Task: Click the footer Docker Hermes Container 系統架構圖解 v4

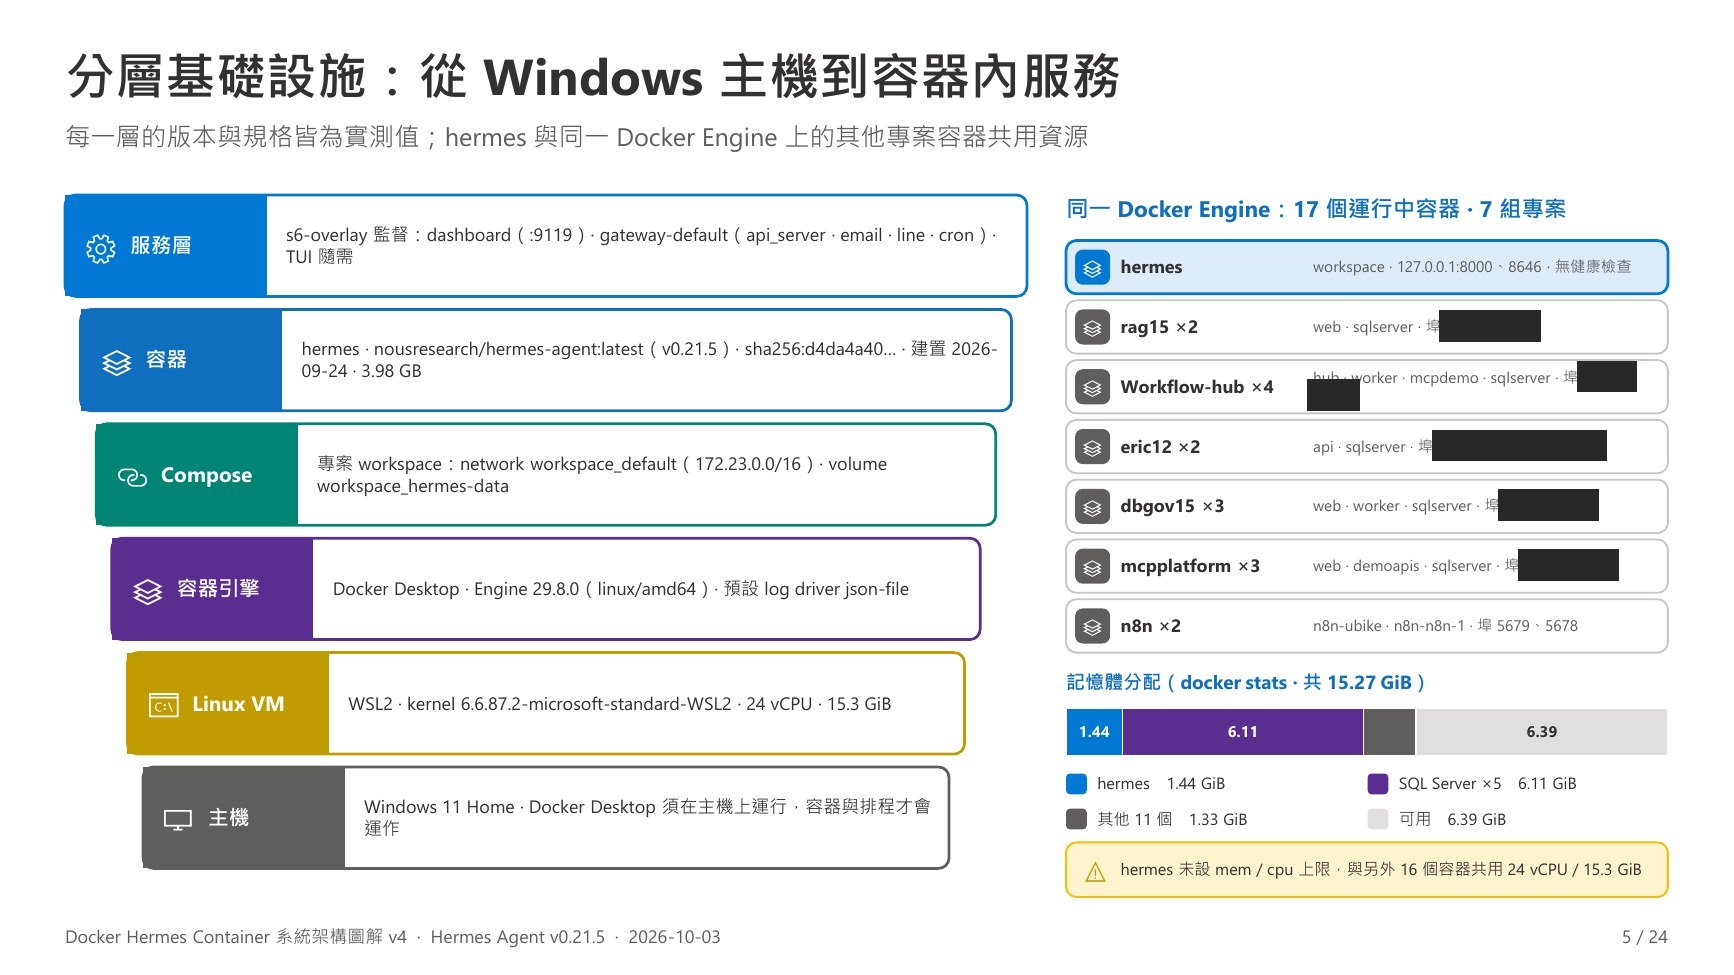Action: (x=236, y=937)
